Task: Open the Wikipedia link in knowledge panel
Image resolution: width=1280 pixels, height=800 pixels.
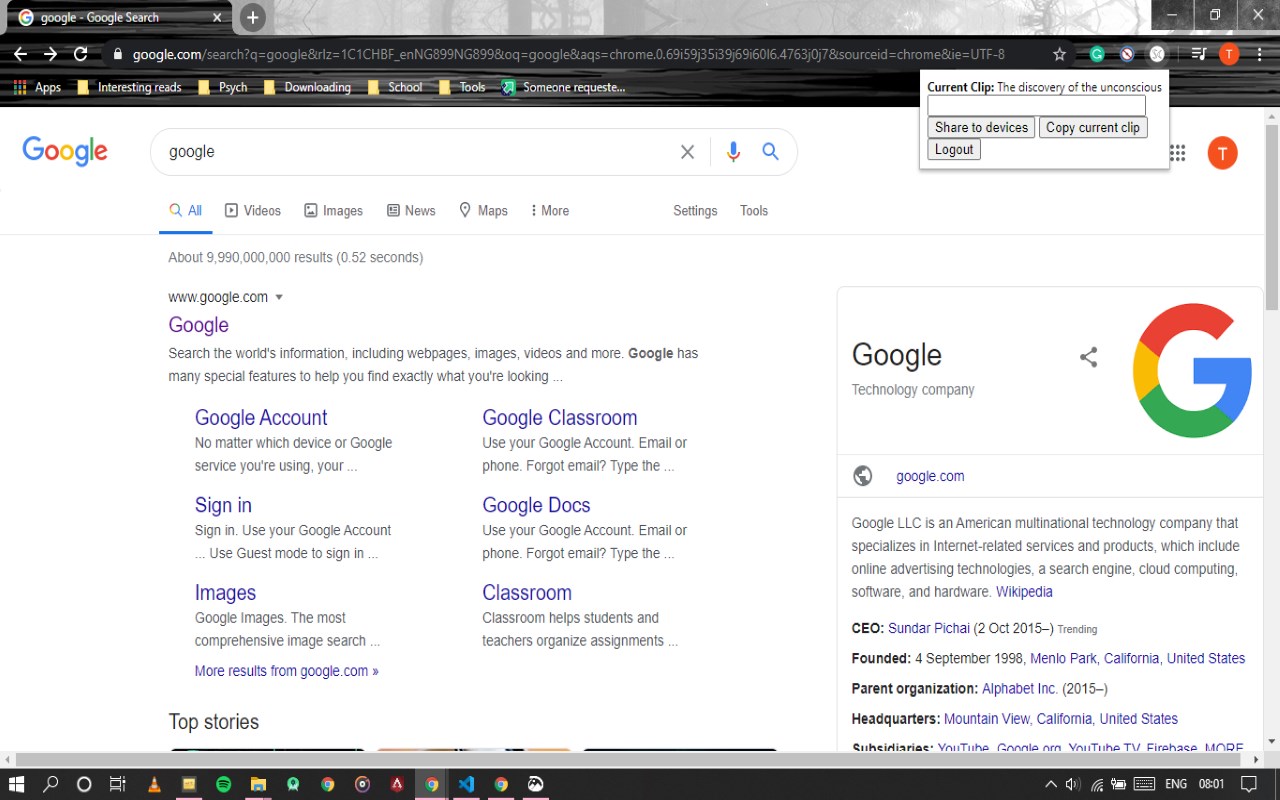Action: coord(1024,592)
